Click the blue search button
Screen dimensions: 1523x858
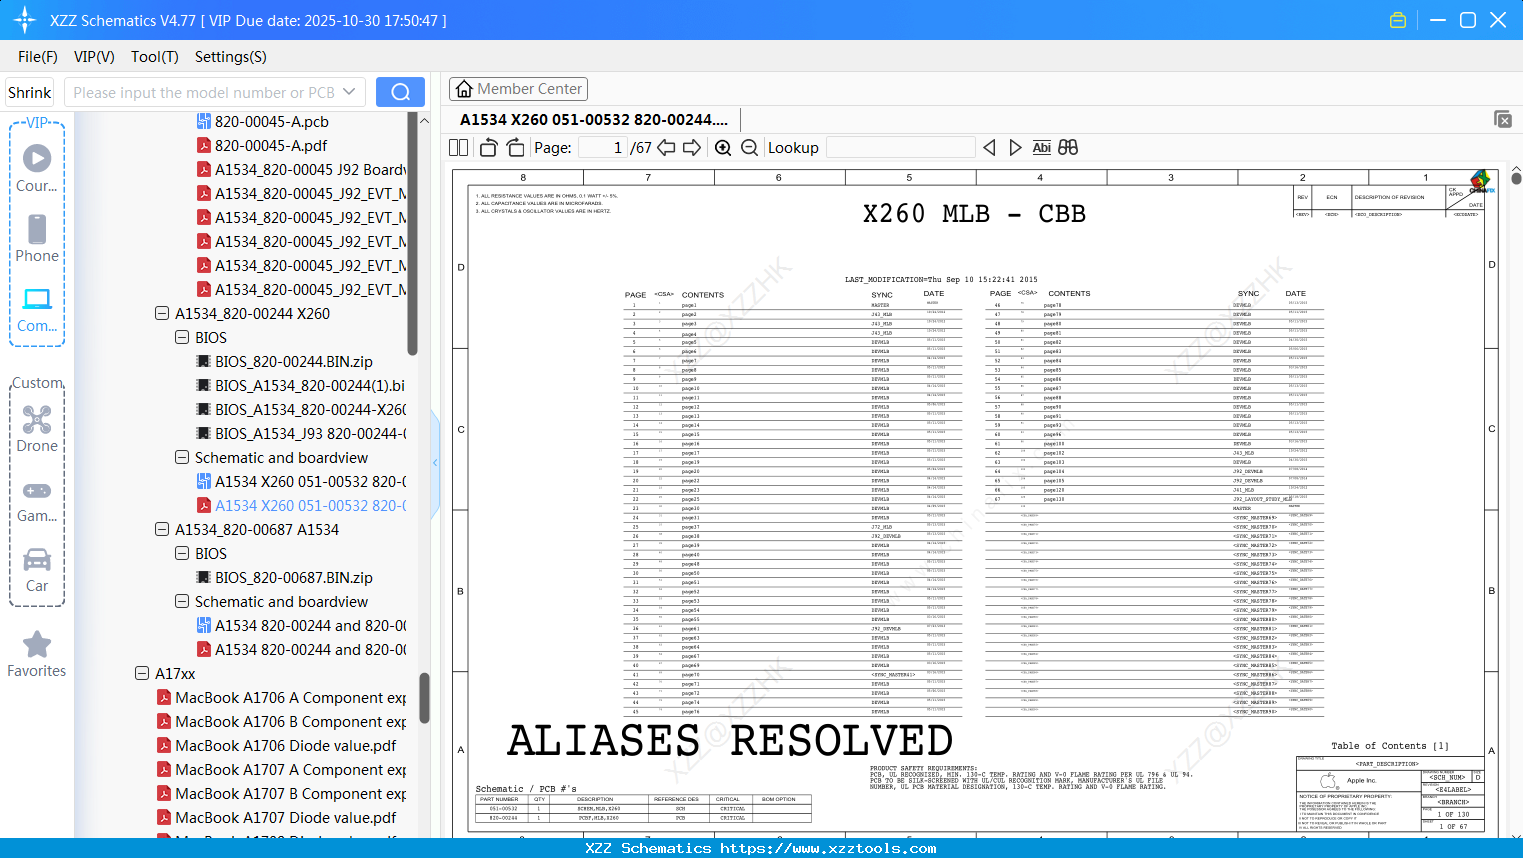tap(400, 92)
